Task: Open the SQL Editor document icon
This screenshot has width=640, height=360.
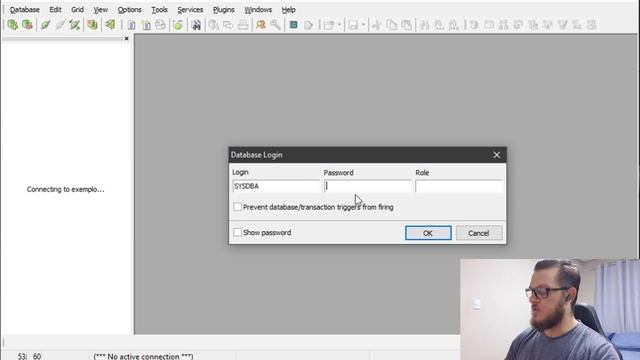Action: 131,25
